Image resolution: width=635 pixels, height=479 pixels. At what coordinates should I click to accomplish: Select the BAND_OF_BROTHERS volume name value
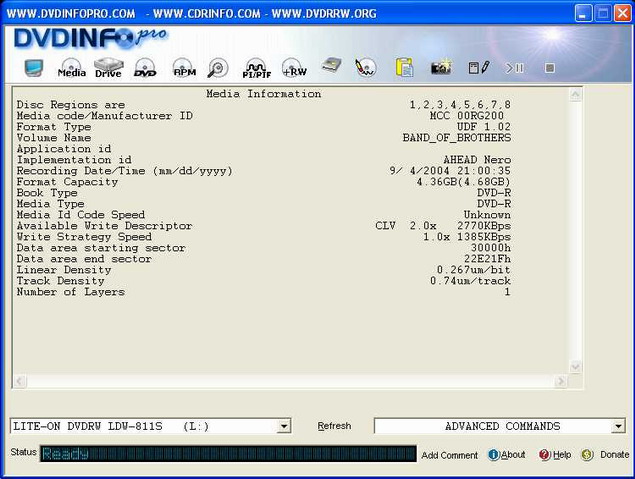457,138
